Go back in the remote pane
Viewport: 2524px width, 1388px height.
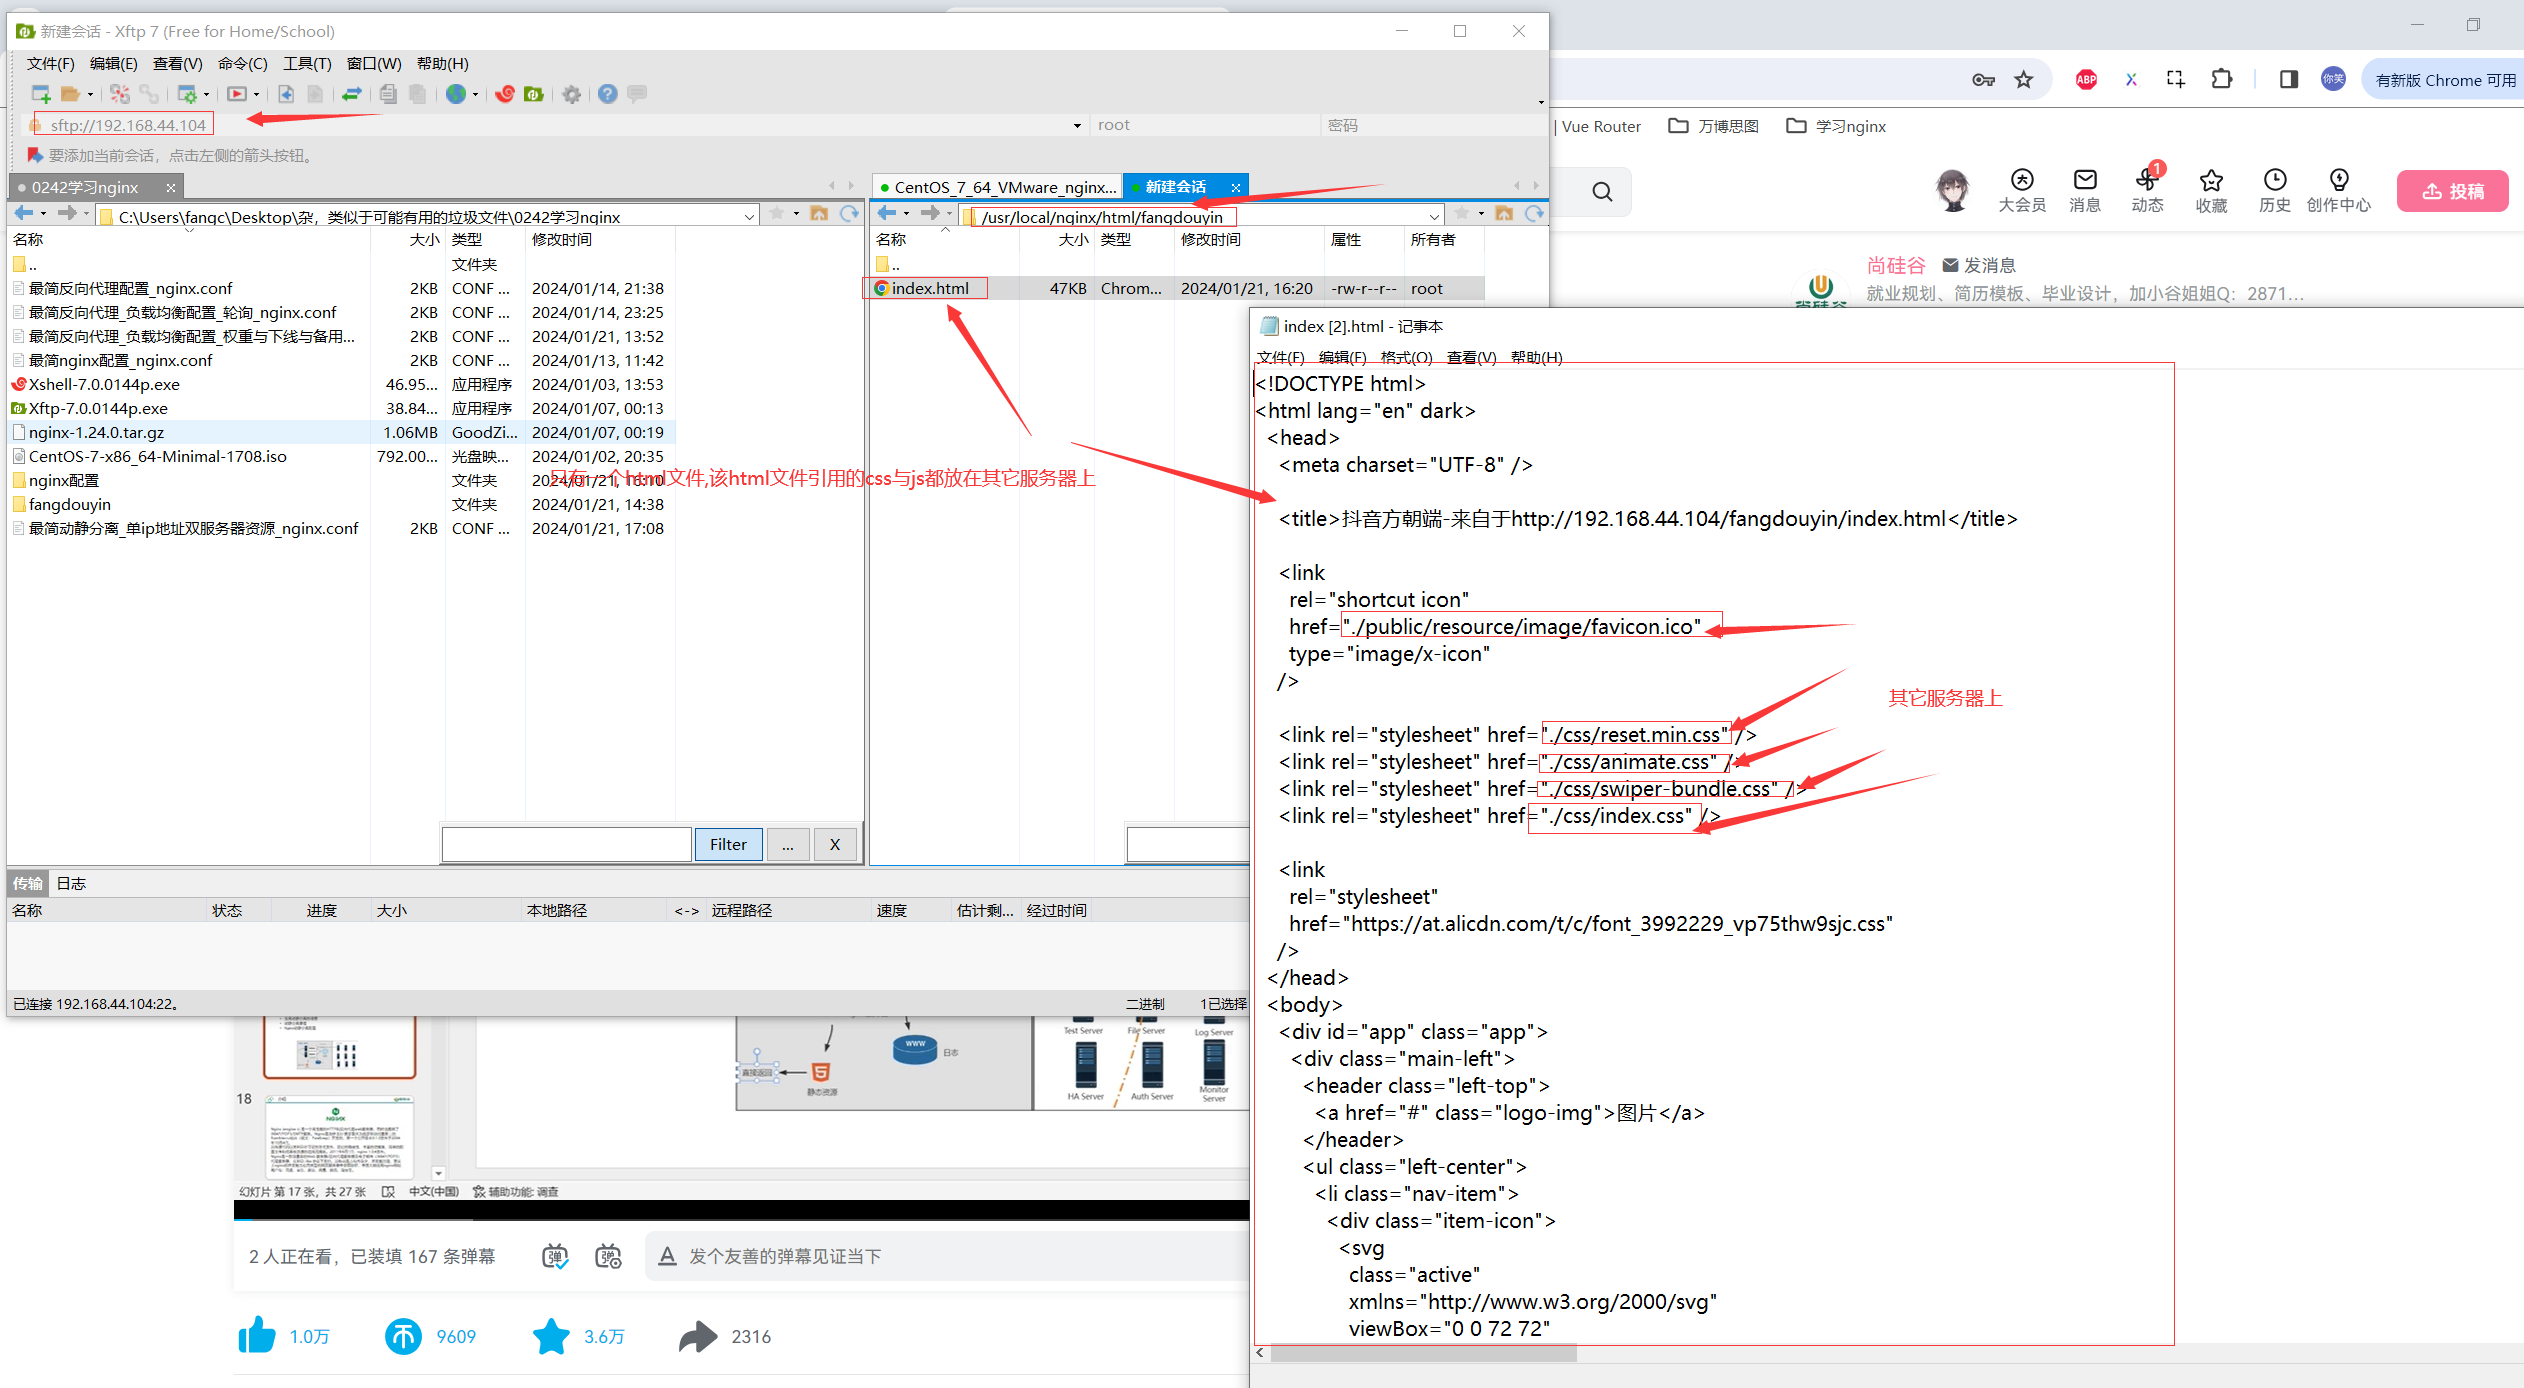pos(887,213)
